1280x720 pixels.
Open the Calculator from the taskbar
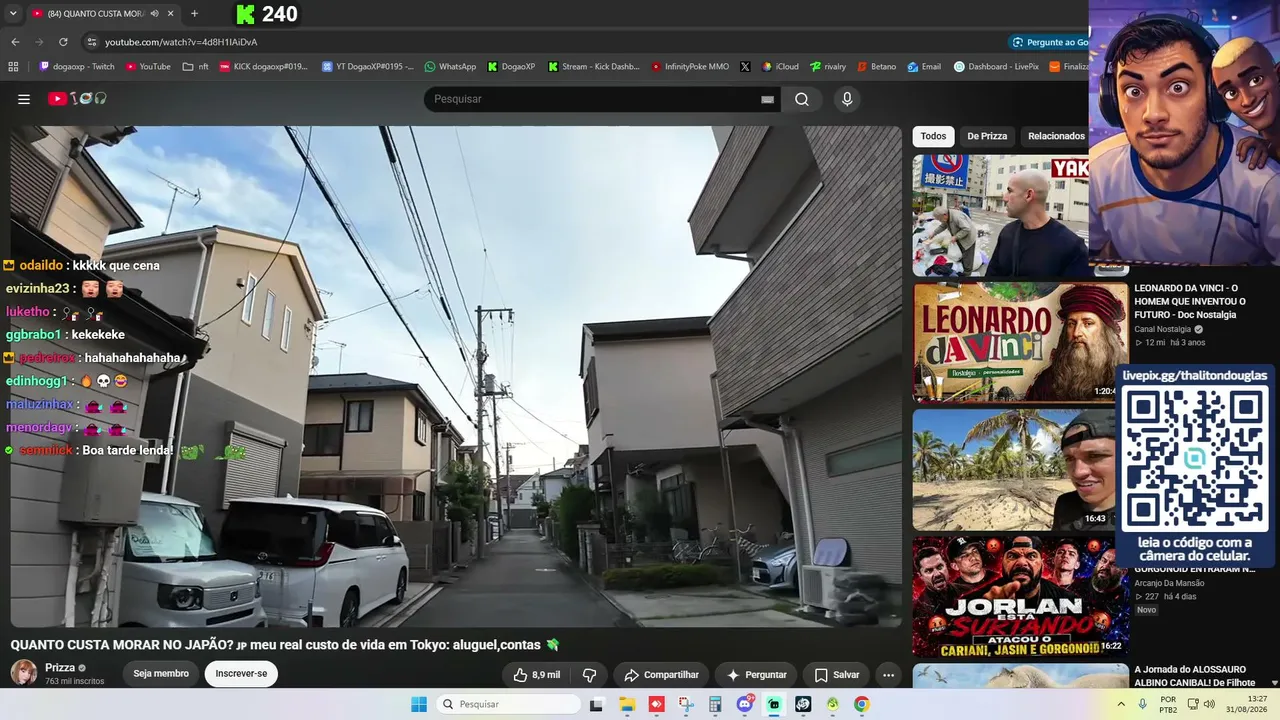click(x=715, y=704)
